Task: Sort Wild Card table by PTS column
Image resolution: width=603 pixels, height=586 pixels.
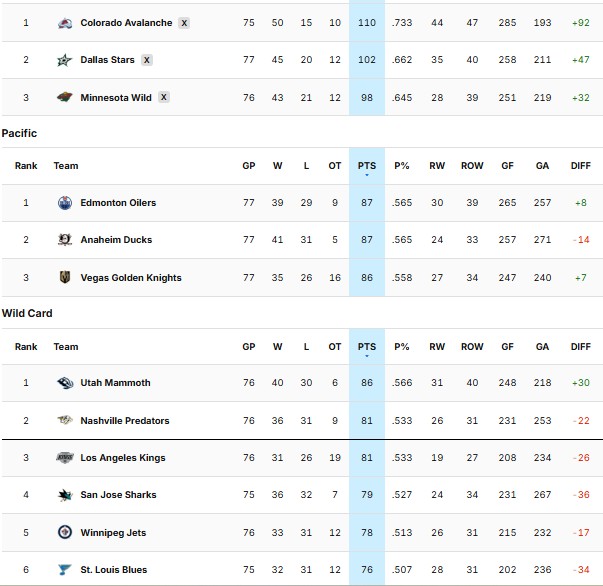Action: coord(366,347)
